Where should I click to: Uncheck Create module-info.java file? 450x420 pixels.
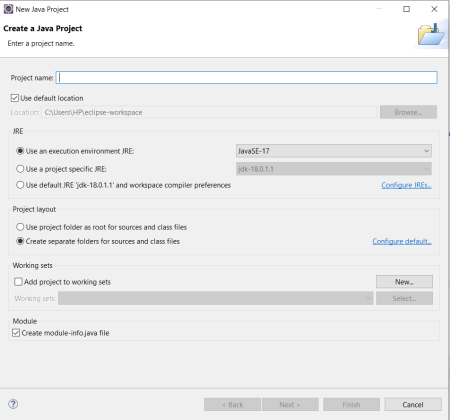click(x=16, y=333)
